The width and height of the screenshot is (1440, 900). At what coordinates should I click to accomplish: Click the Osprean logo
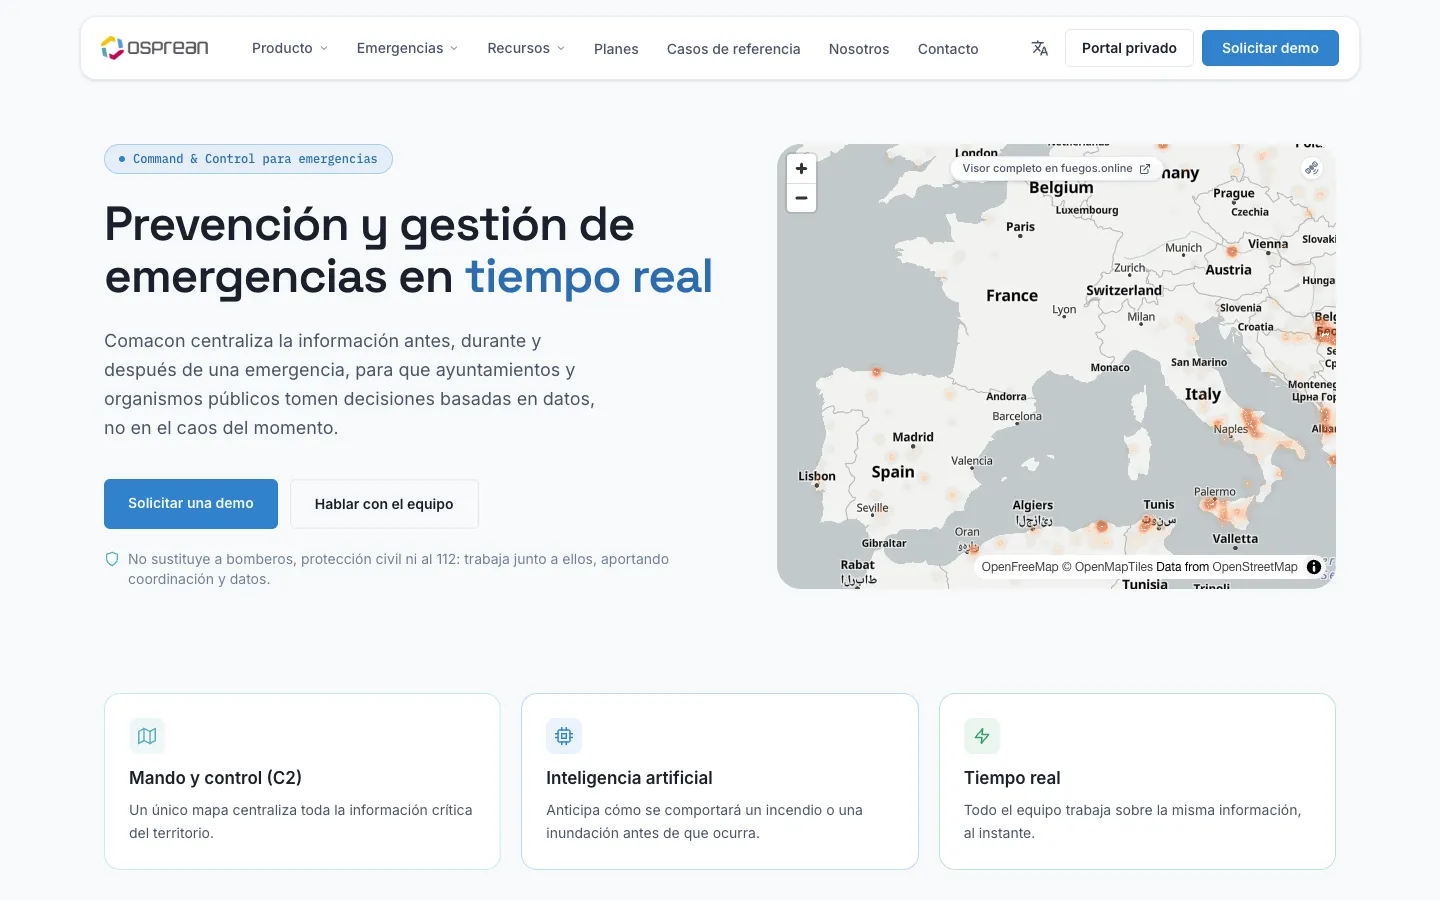coord(155,48)
